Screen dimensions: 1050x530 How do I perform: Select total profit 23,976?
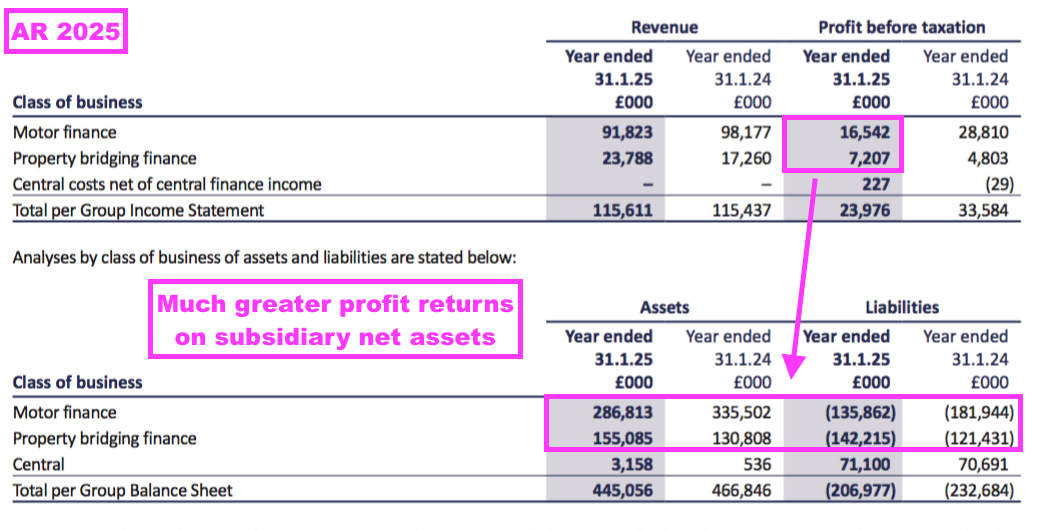click(865, 210)
